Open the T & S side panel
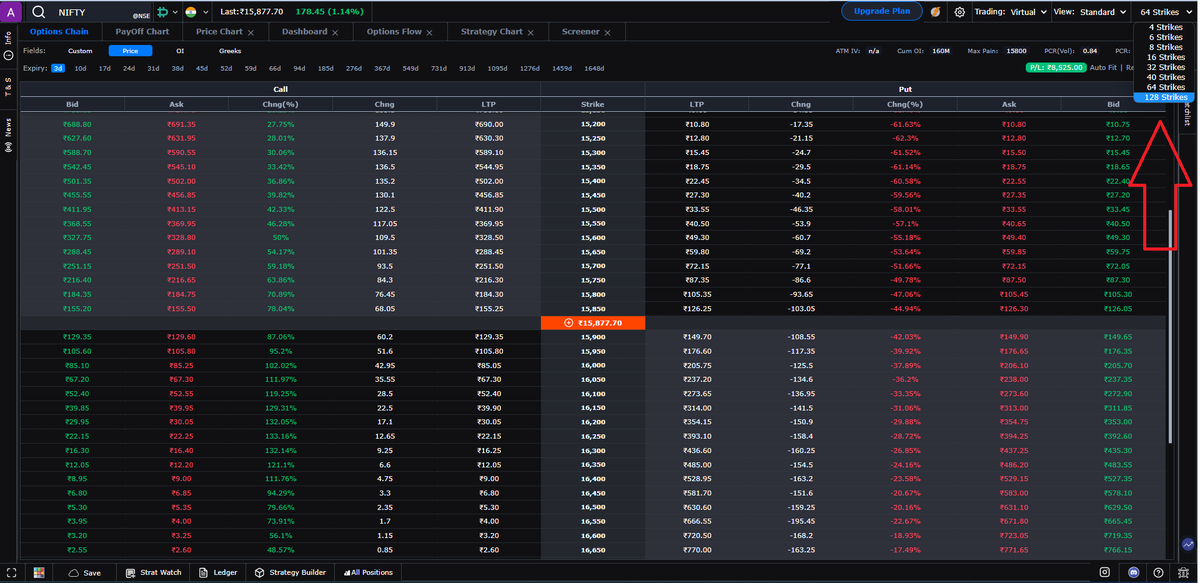1200x583 pixels. point(9,87)
